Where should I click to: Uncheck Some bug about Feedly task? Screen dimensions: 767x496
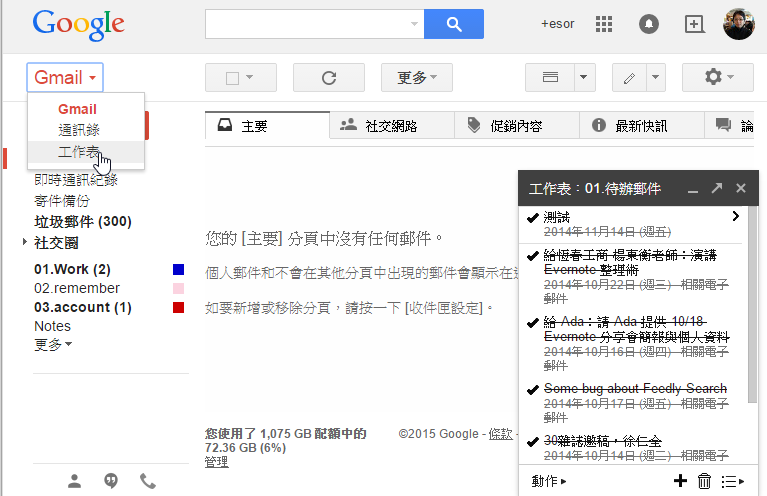coord(533,390)
